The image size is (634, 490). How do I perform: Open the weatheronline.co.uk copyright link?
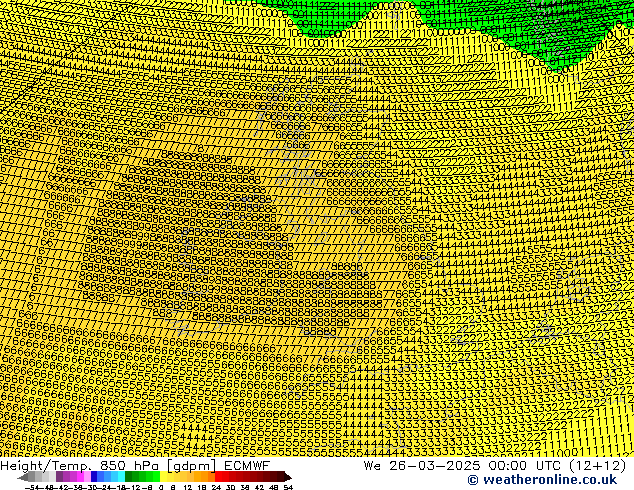pyautogui.click(x=542, y=480)
